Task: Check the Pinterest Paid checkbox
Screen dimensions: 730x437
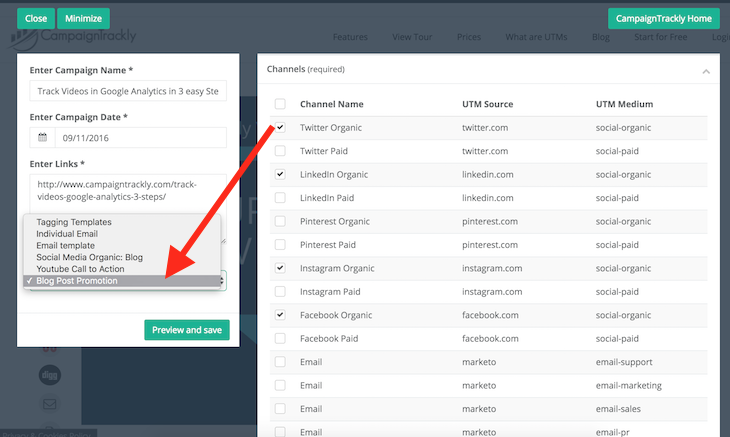Action: tap(280, 244)
